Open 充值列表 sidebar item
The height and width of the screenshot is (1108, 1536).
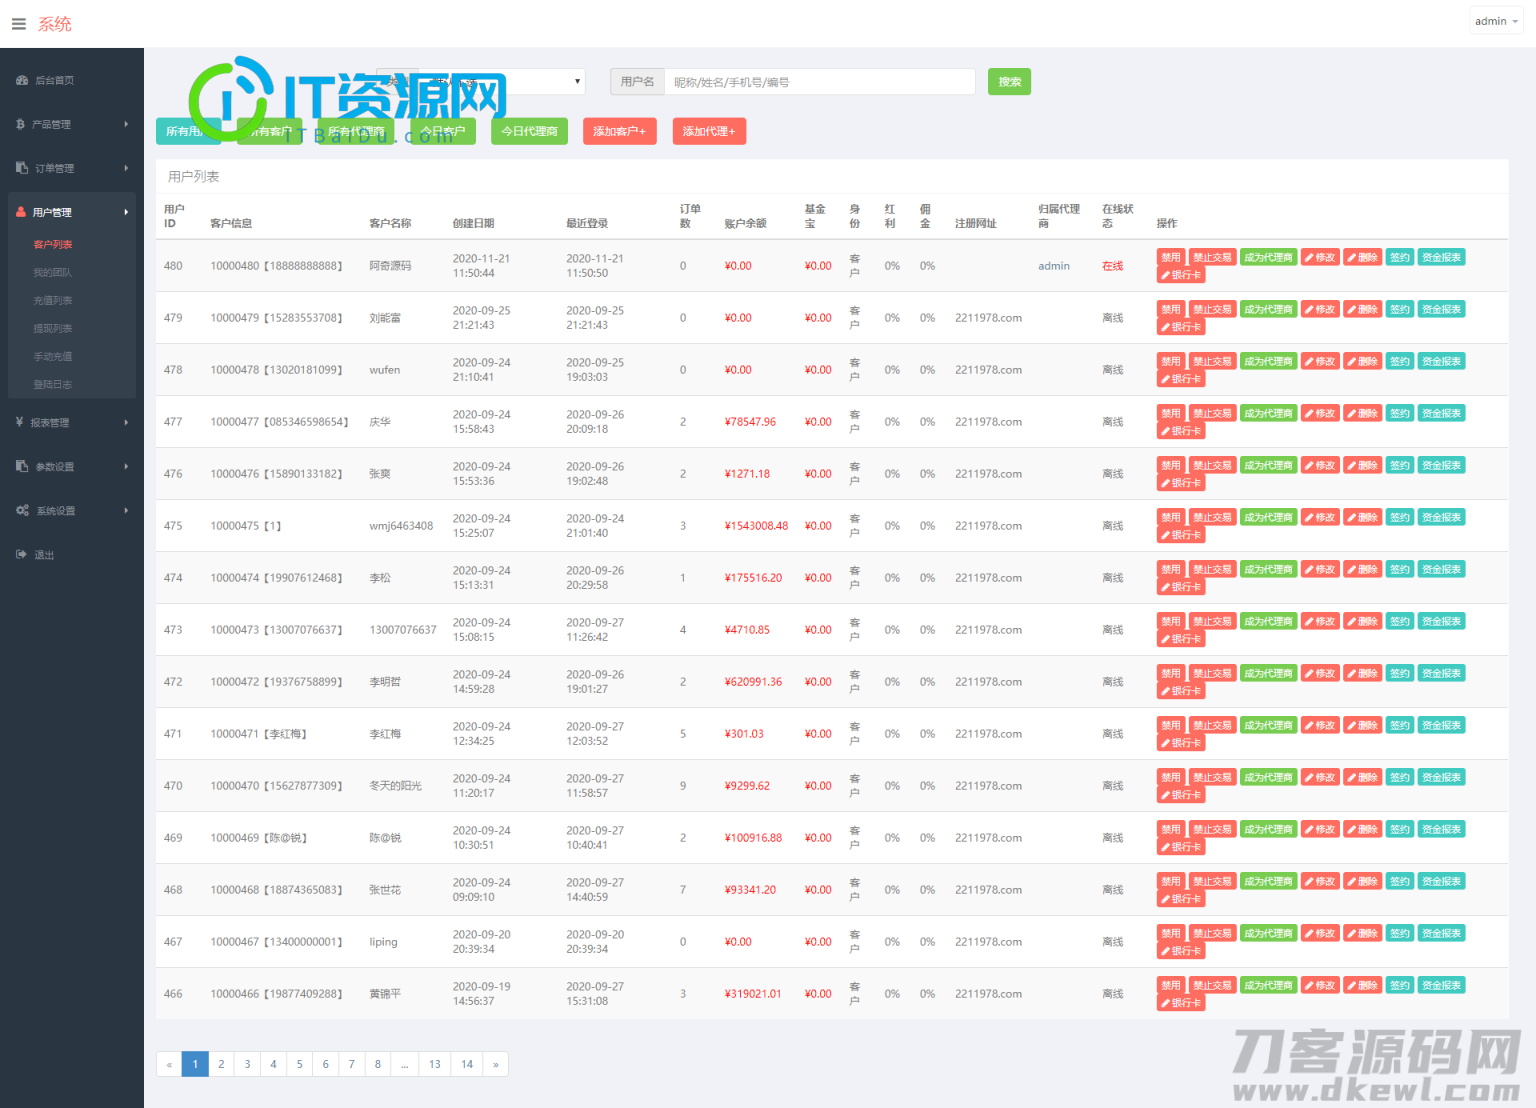[x=53, y=300]
